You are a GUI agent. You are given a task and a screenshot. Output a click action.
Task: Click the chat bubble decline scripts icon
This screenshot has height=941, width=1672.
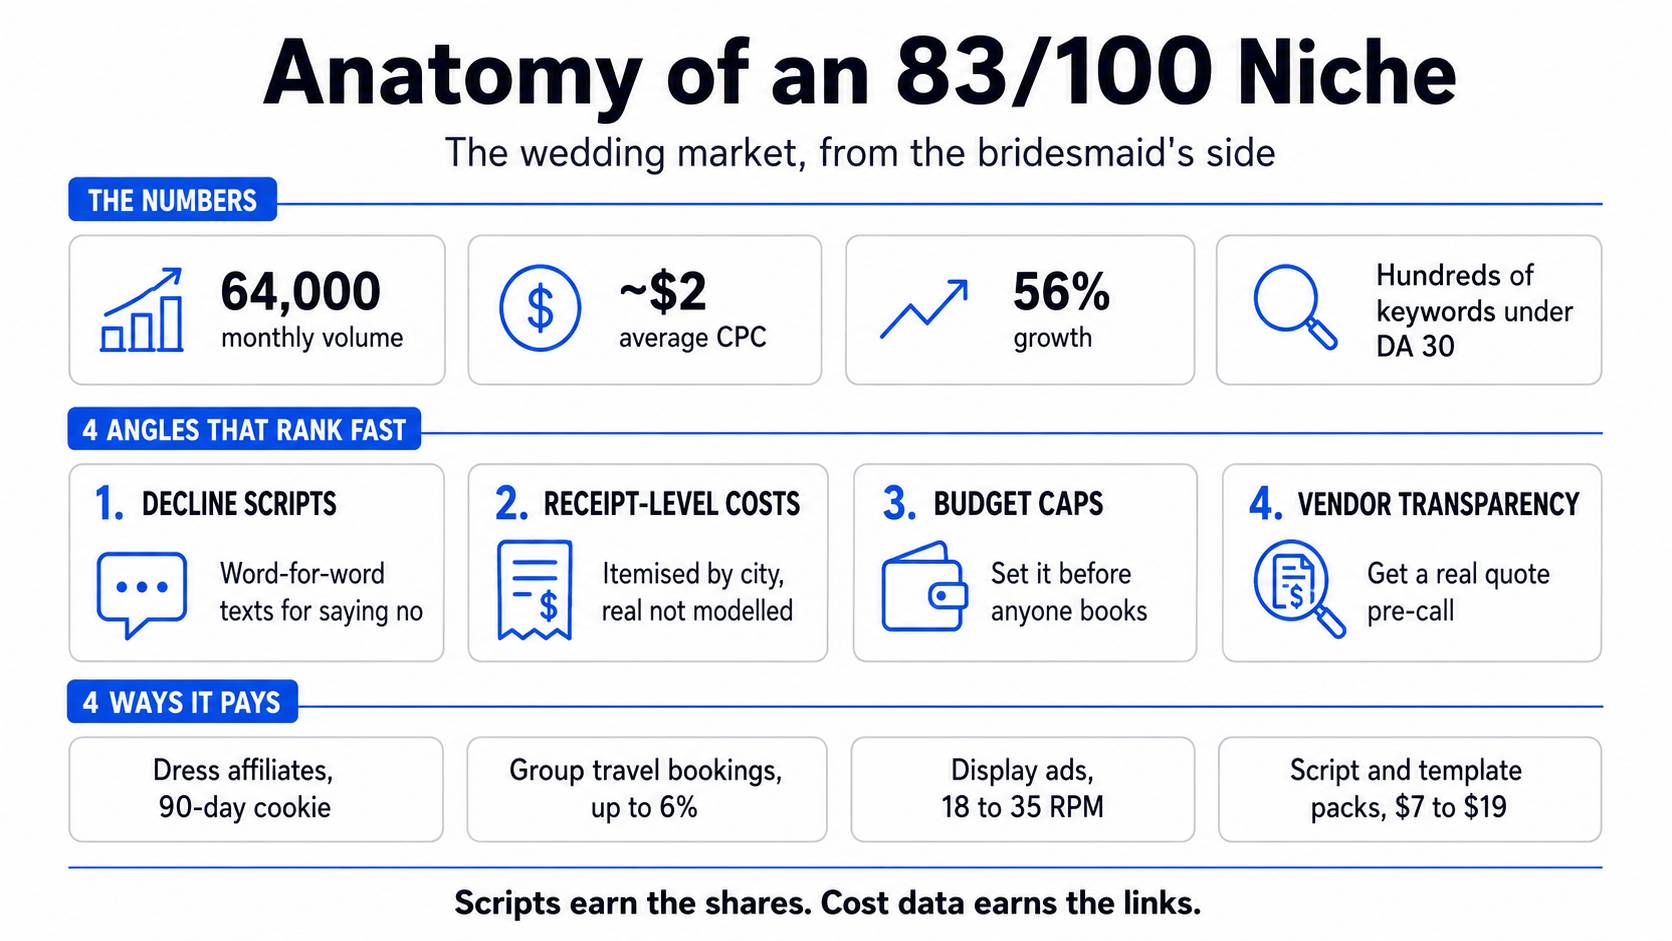(141, 595)
